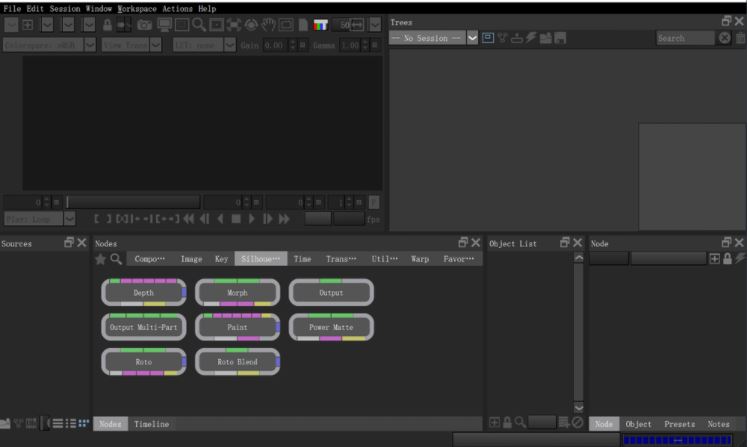The image size is (749, 447).
Task: Click the trash icon in Trees panel
Action: [x=740, y=38]
